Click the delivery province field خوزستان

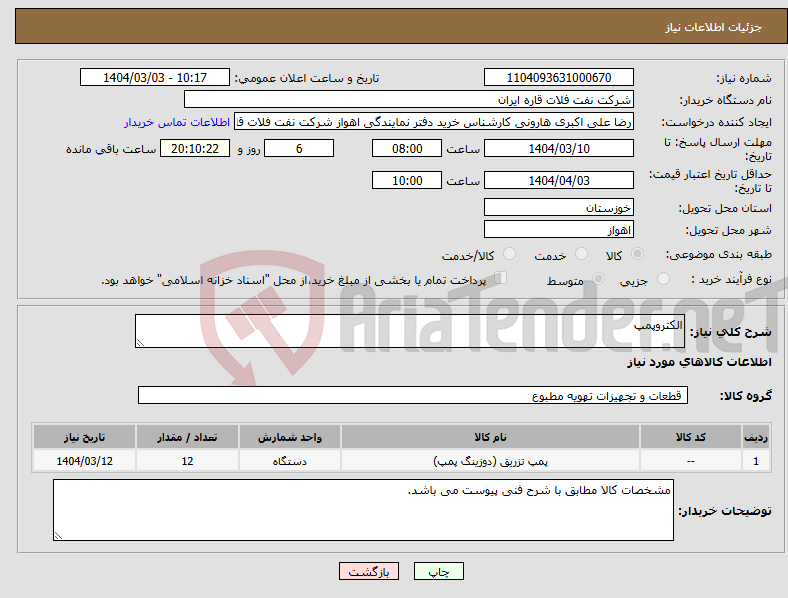tap(558, 207)
